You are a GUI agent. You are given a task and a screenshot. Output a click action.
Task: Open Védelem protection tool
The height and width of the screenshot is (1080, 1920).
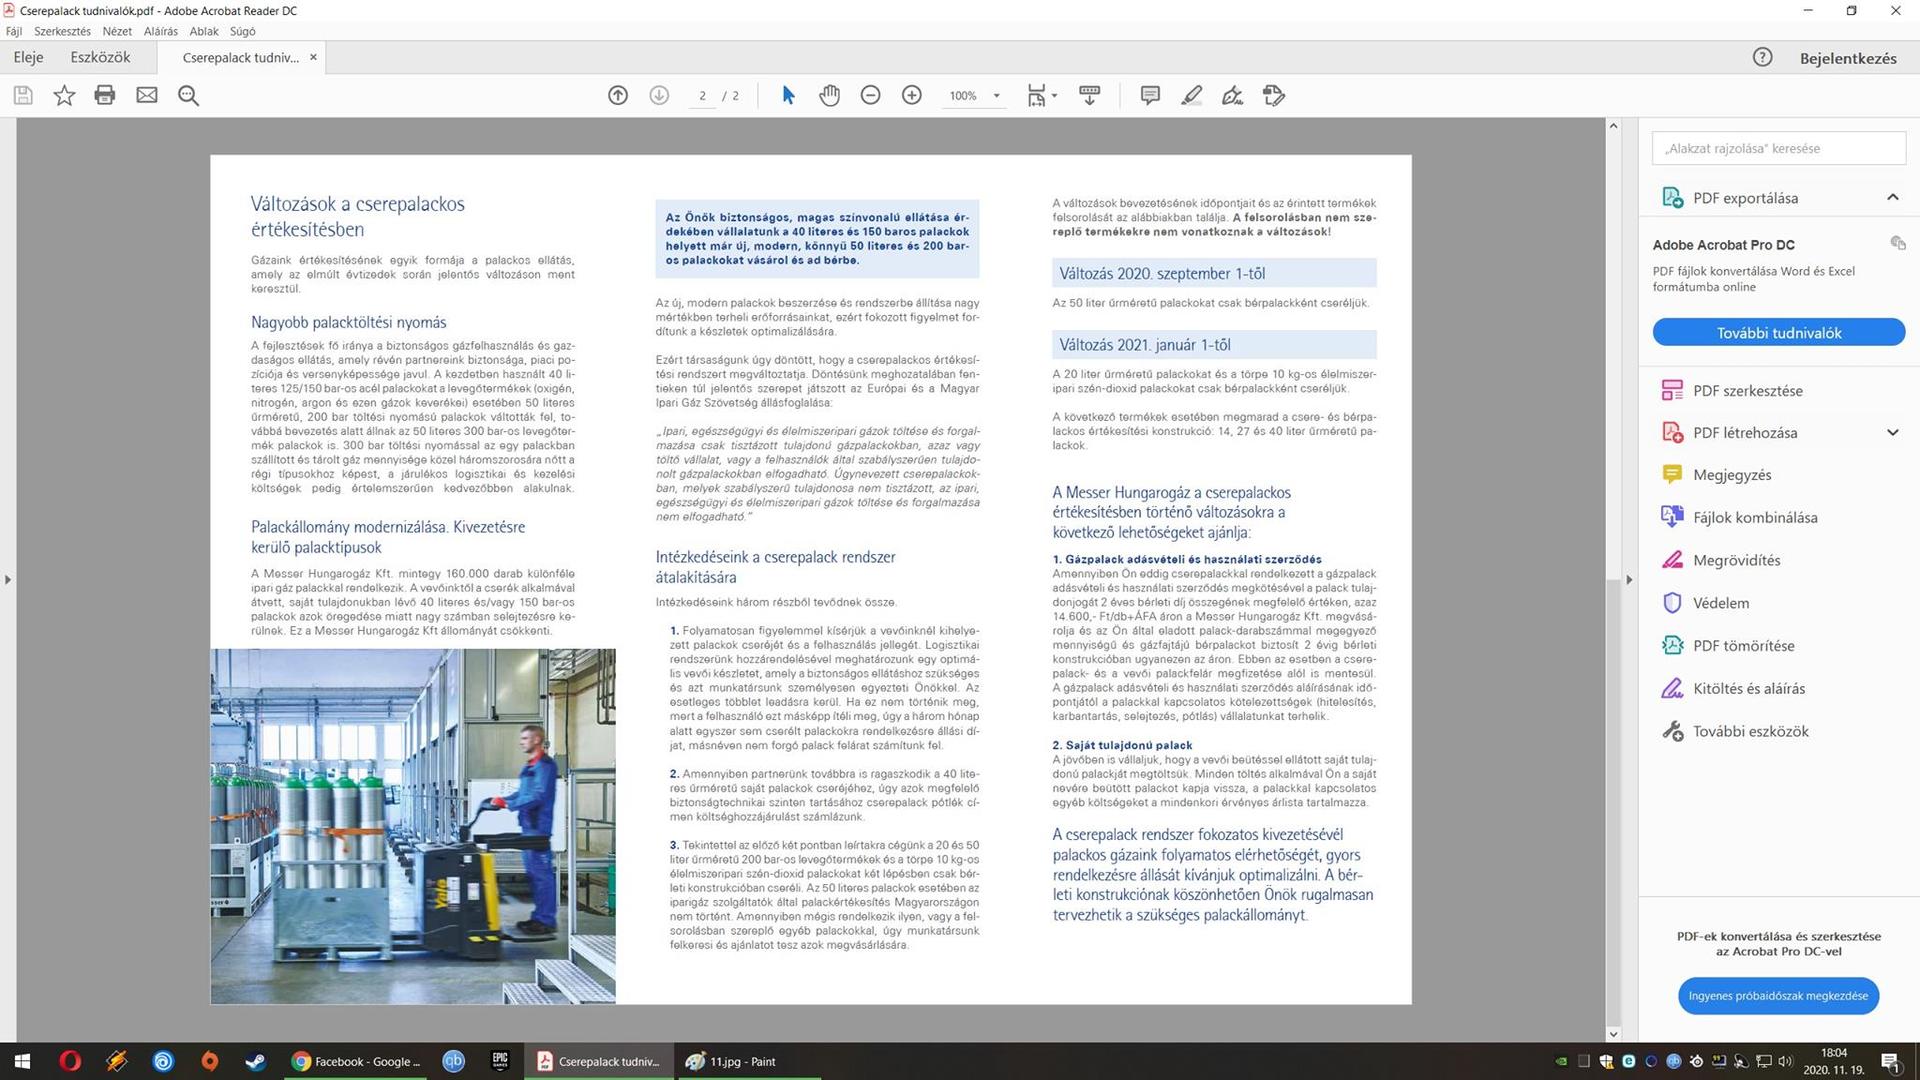click(x=1720, y=603)
